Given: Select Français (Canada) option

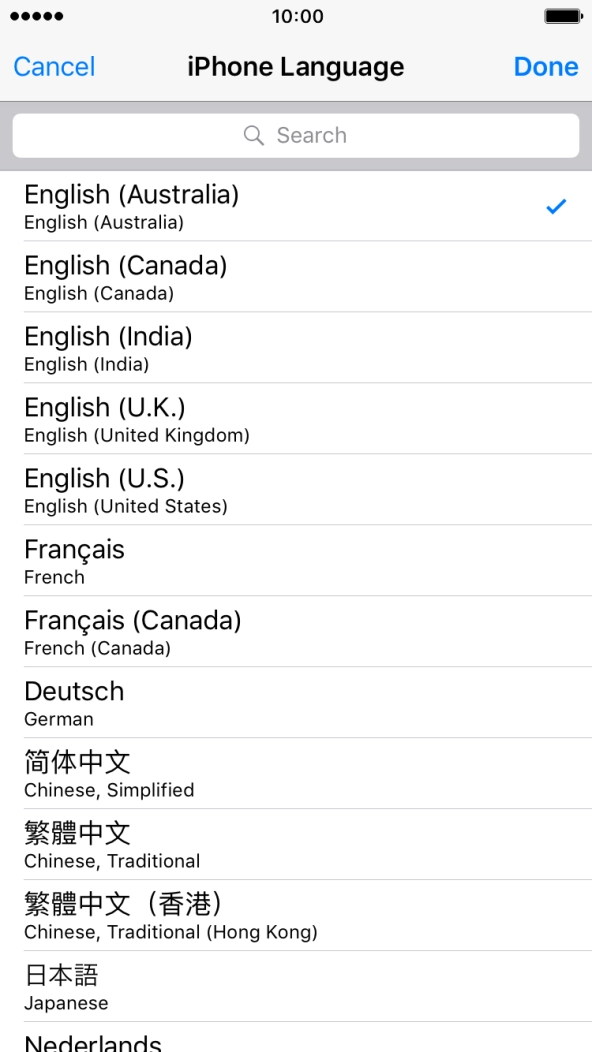Looking at the screenshot, I should [296, 631].
